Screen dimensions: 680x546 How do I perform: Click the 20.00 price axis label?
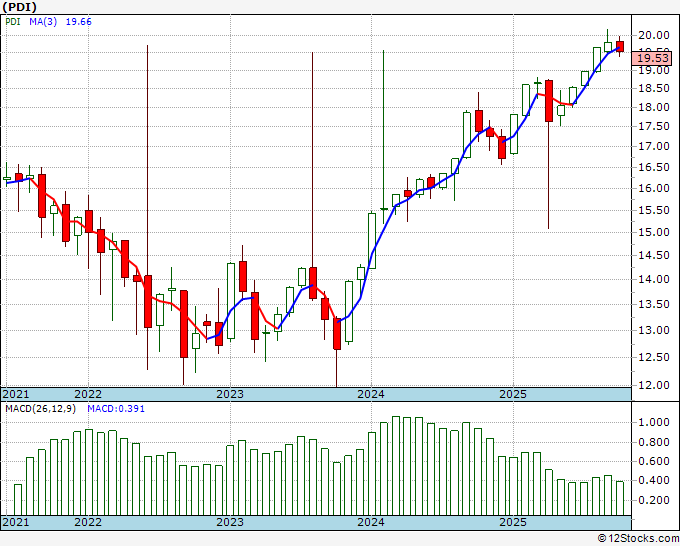[654, 35]
